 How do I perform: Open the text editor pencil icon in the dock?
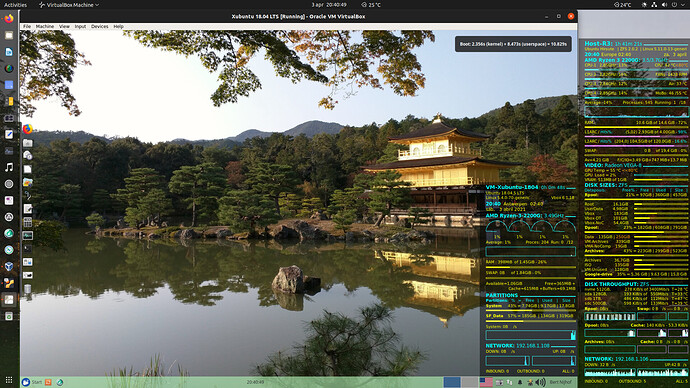[x=9, y=134]
